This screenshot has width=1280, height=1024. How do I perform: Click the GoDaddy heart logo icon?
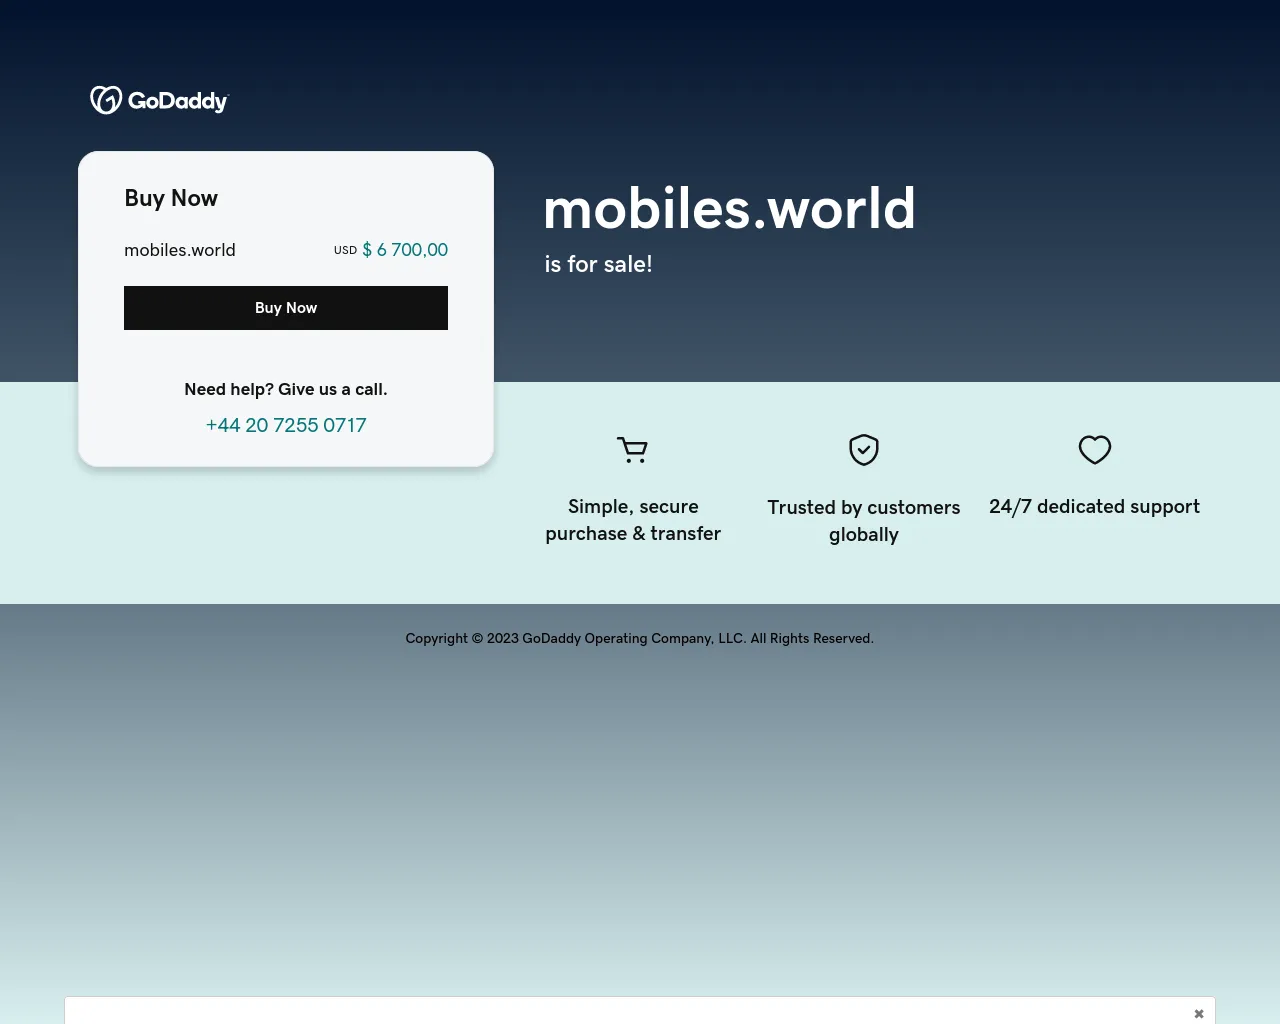[x=106, y=100]
